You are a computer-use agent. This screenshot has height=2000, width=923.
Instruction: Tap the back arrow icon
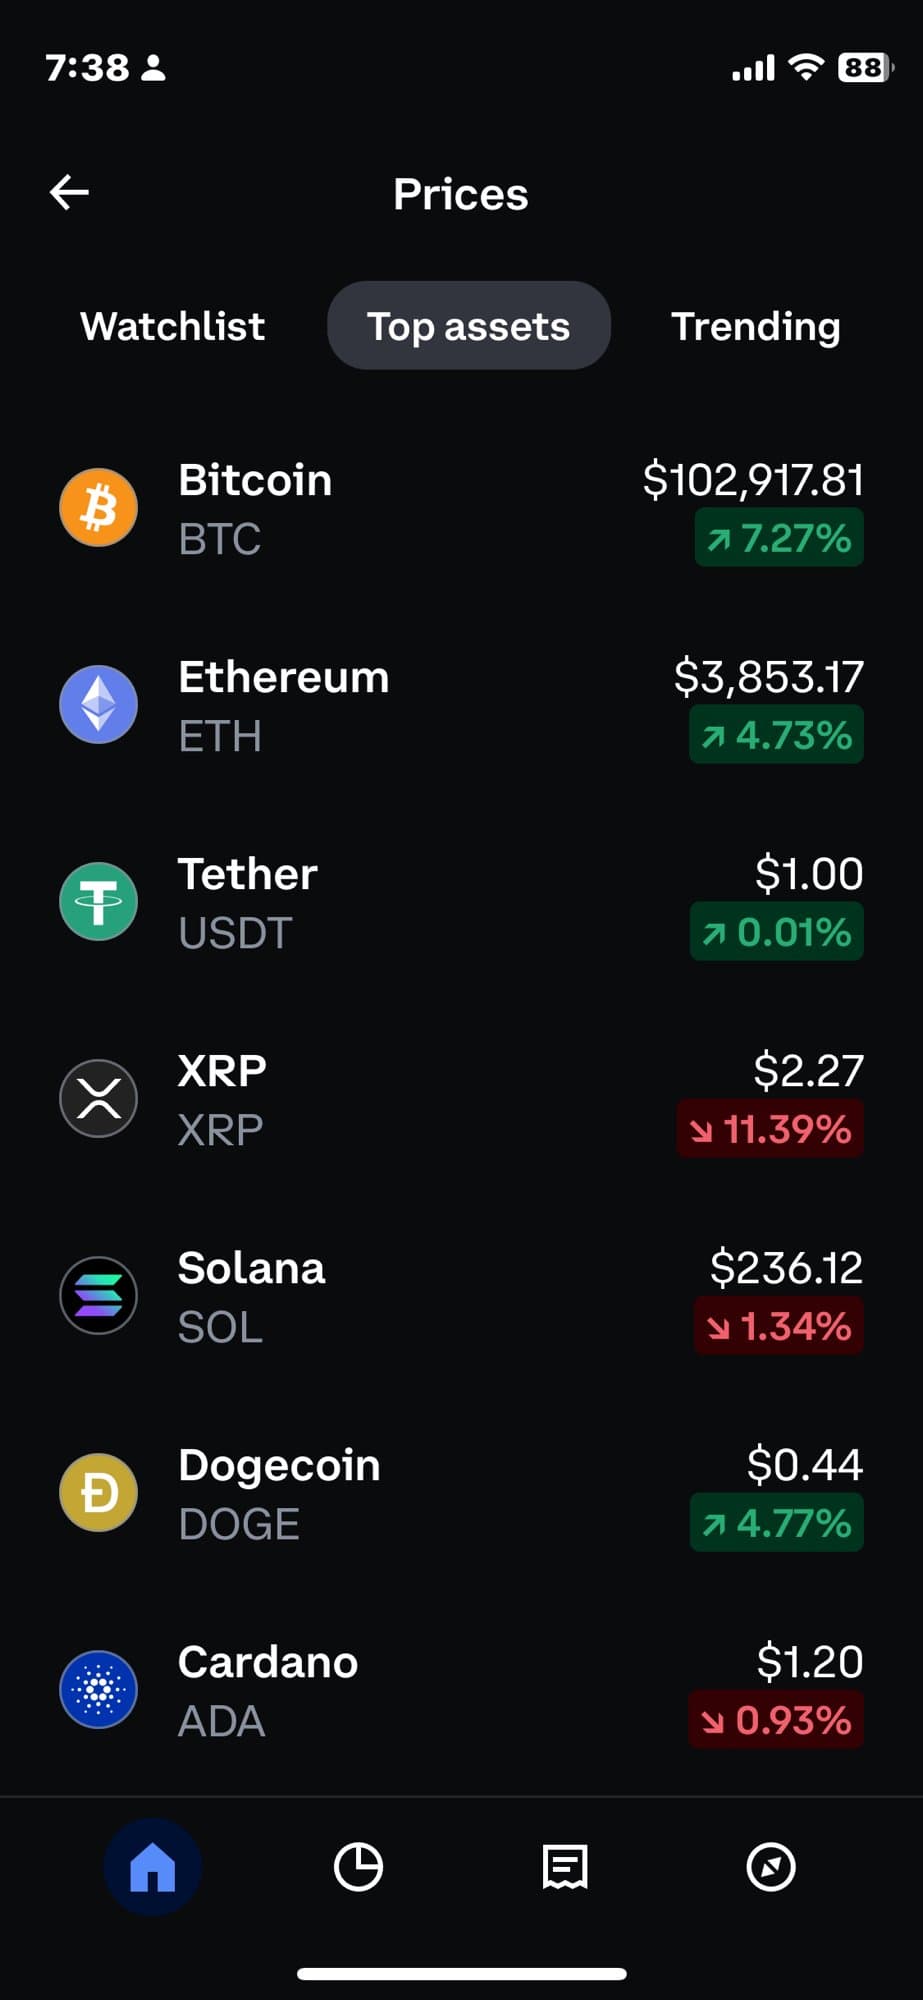tap(69, 192)
